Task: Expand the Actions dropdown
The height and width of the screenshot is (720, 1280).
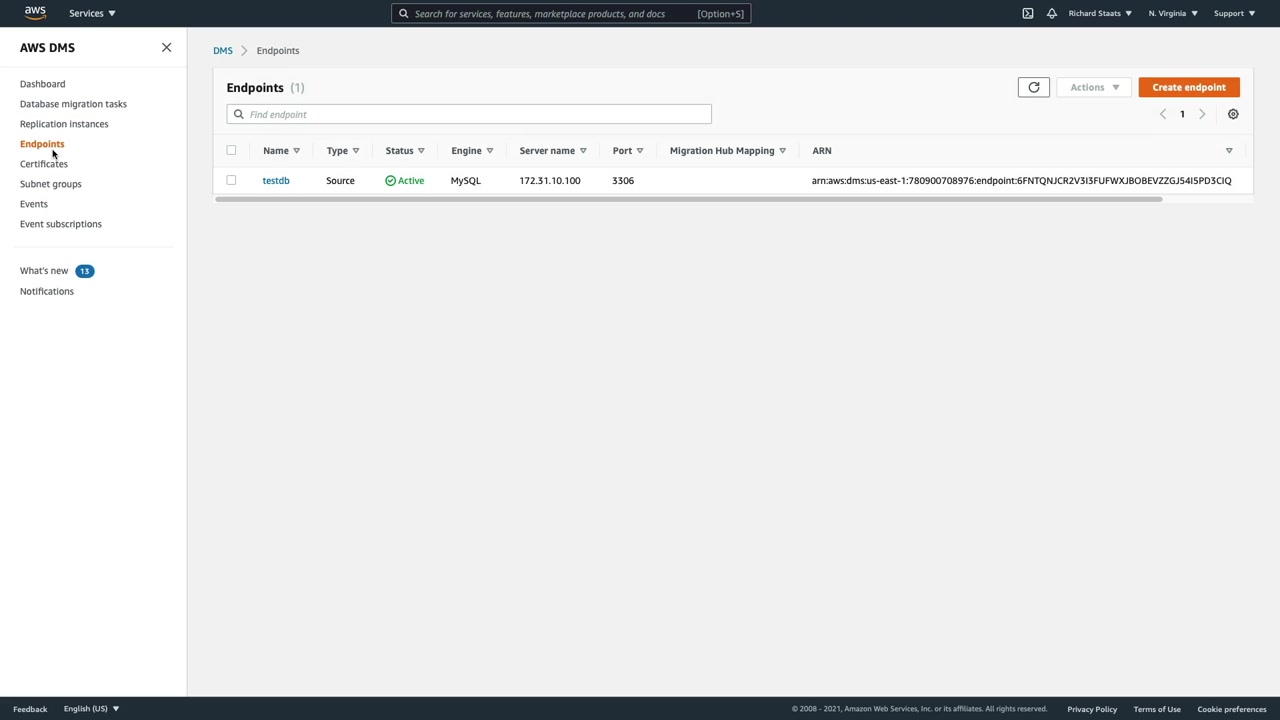Action: [x=1094, y=87]
